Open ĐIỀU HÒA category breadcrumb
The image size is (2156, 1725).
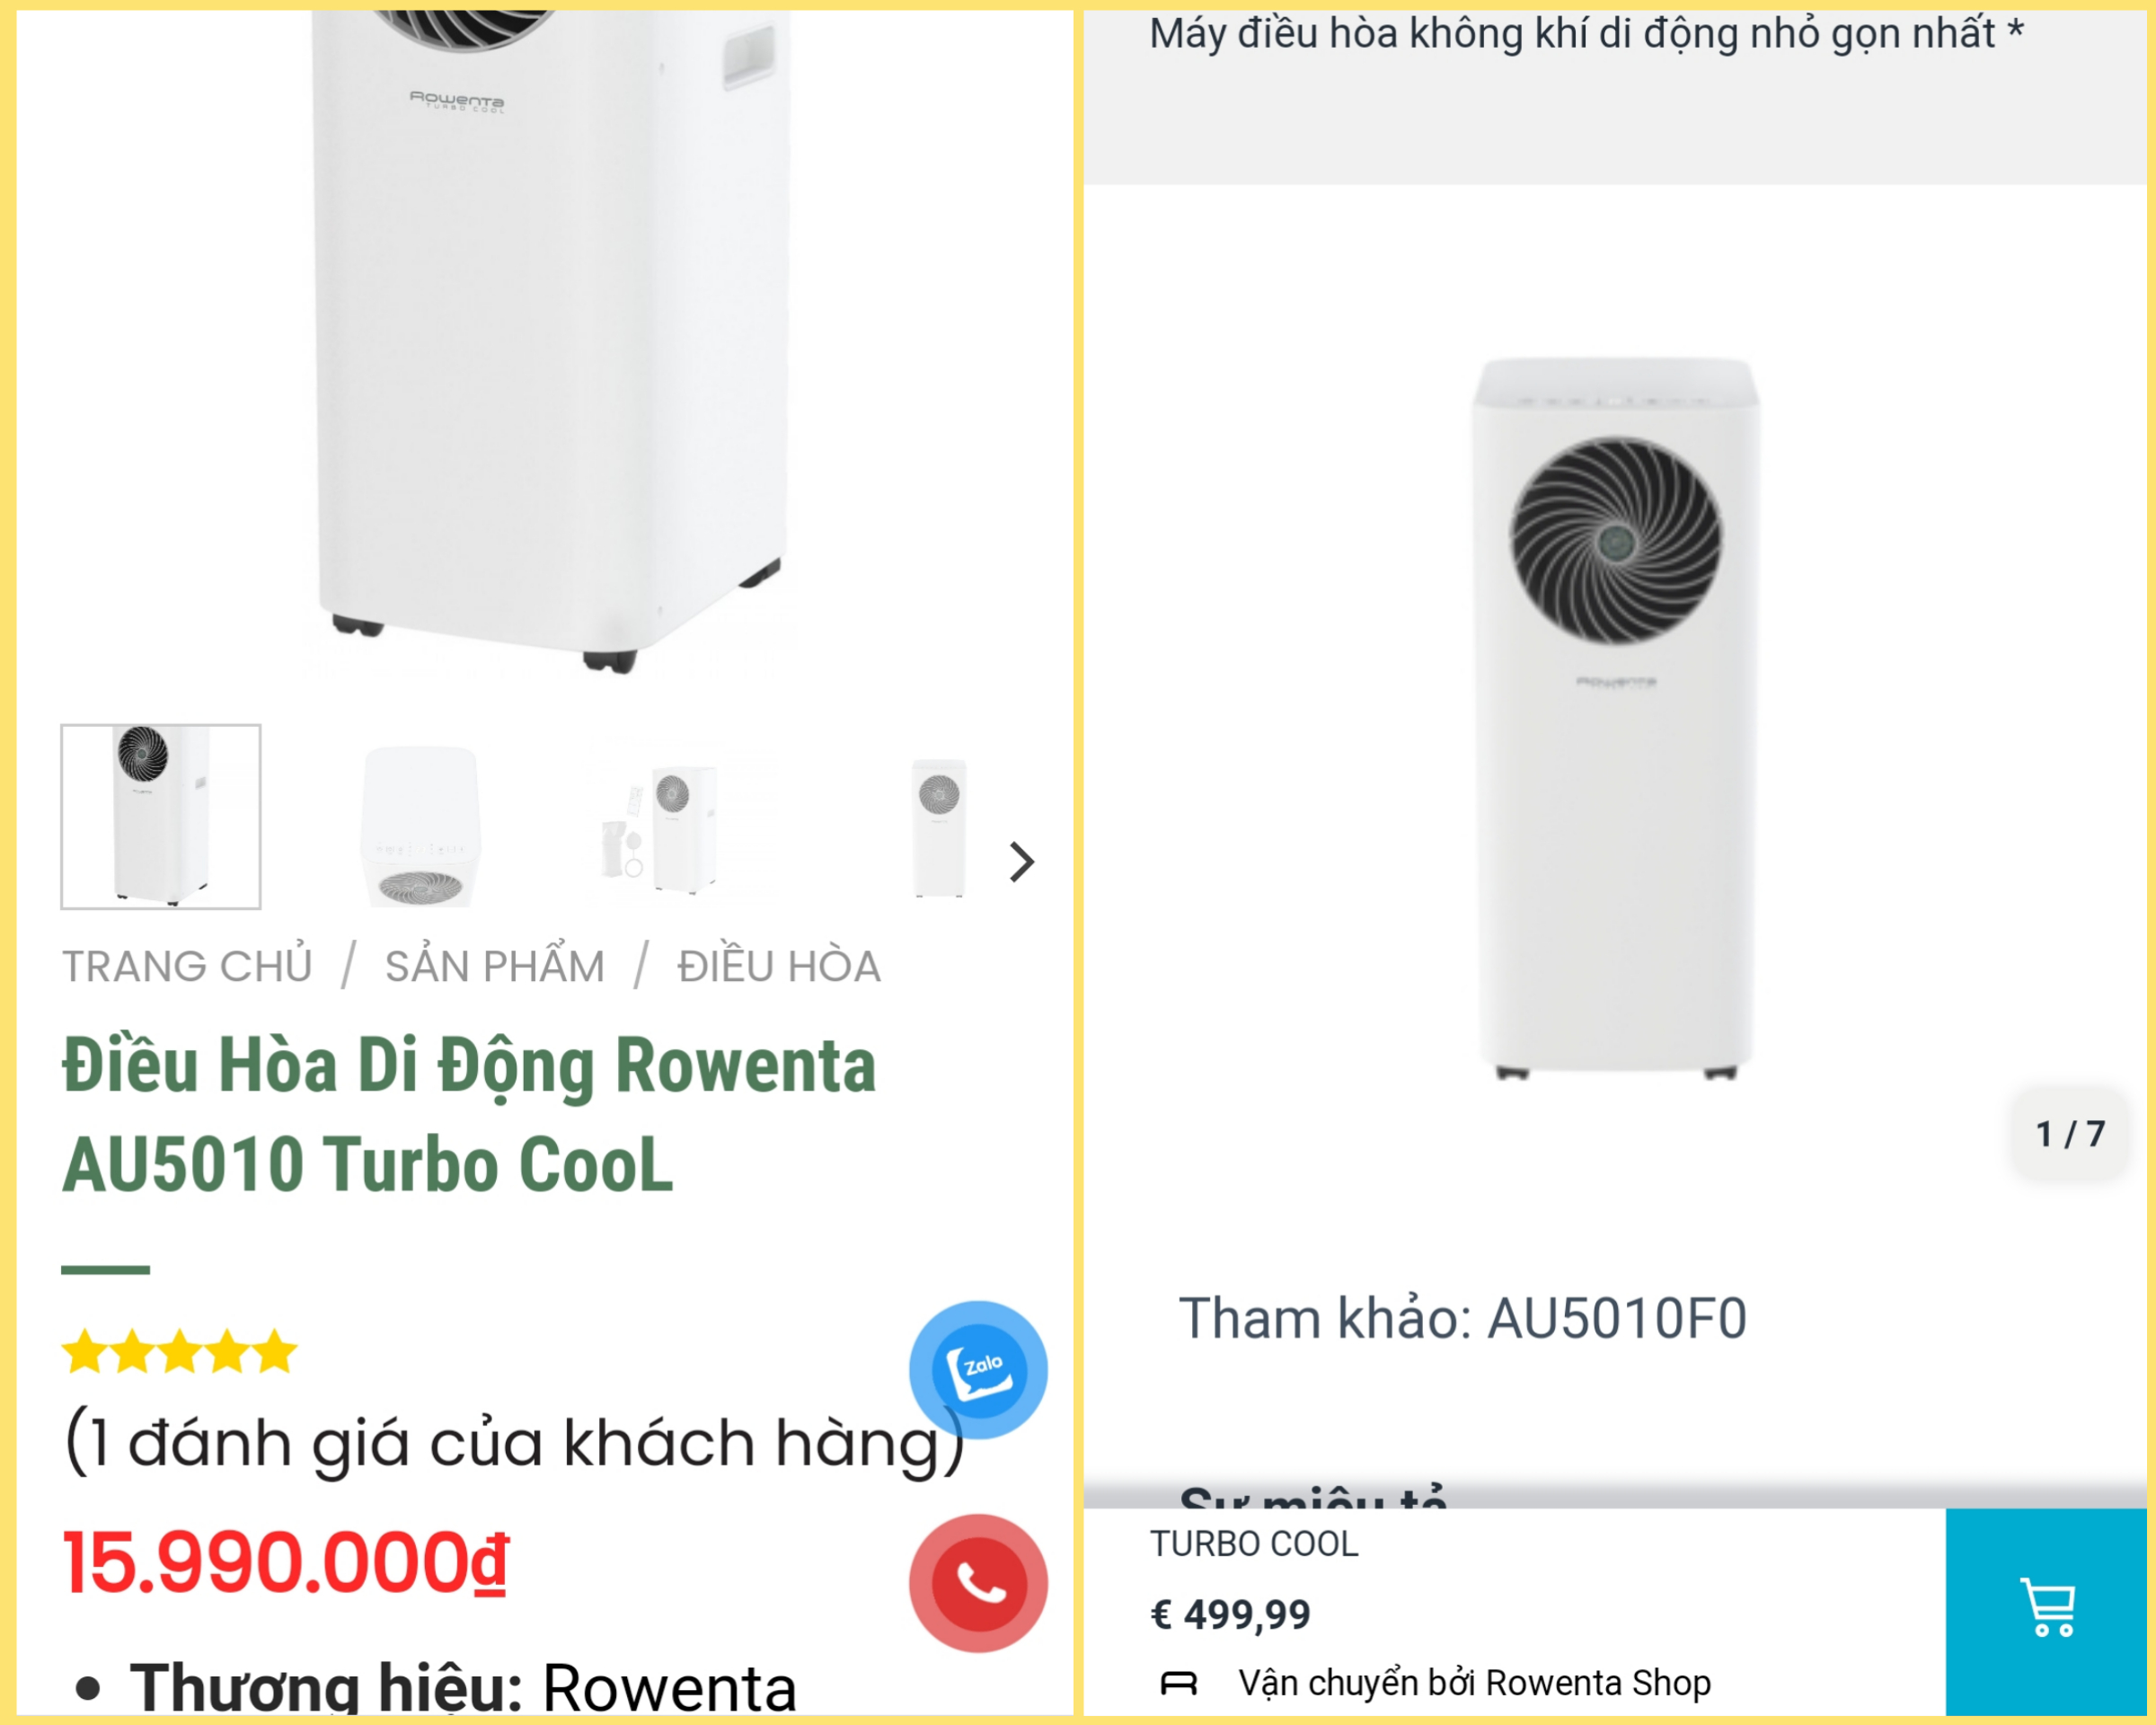(779, 966)
